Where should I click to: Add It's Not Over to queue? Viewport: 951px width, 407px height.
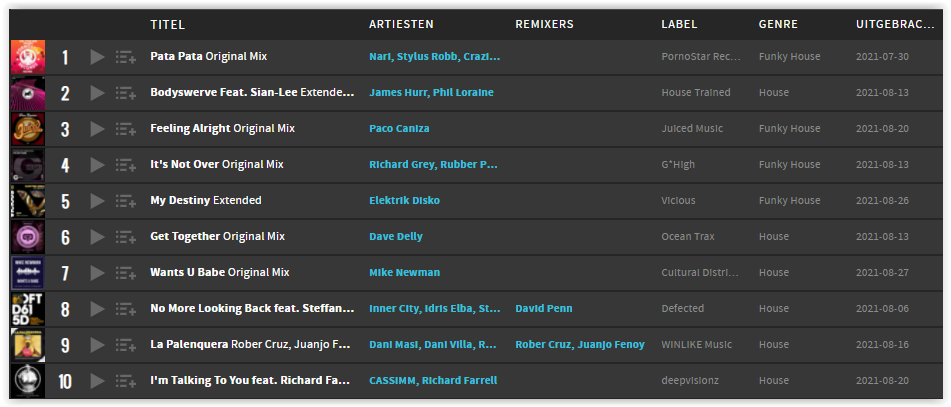[x=126, y=165]
